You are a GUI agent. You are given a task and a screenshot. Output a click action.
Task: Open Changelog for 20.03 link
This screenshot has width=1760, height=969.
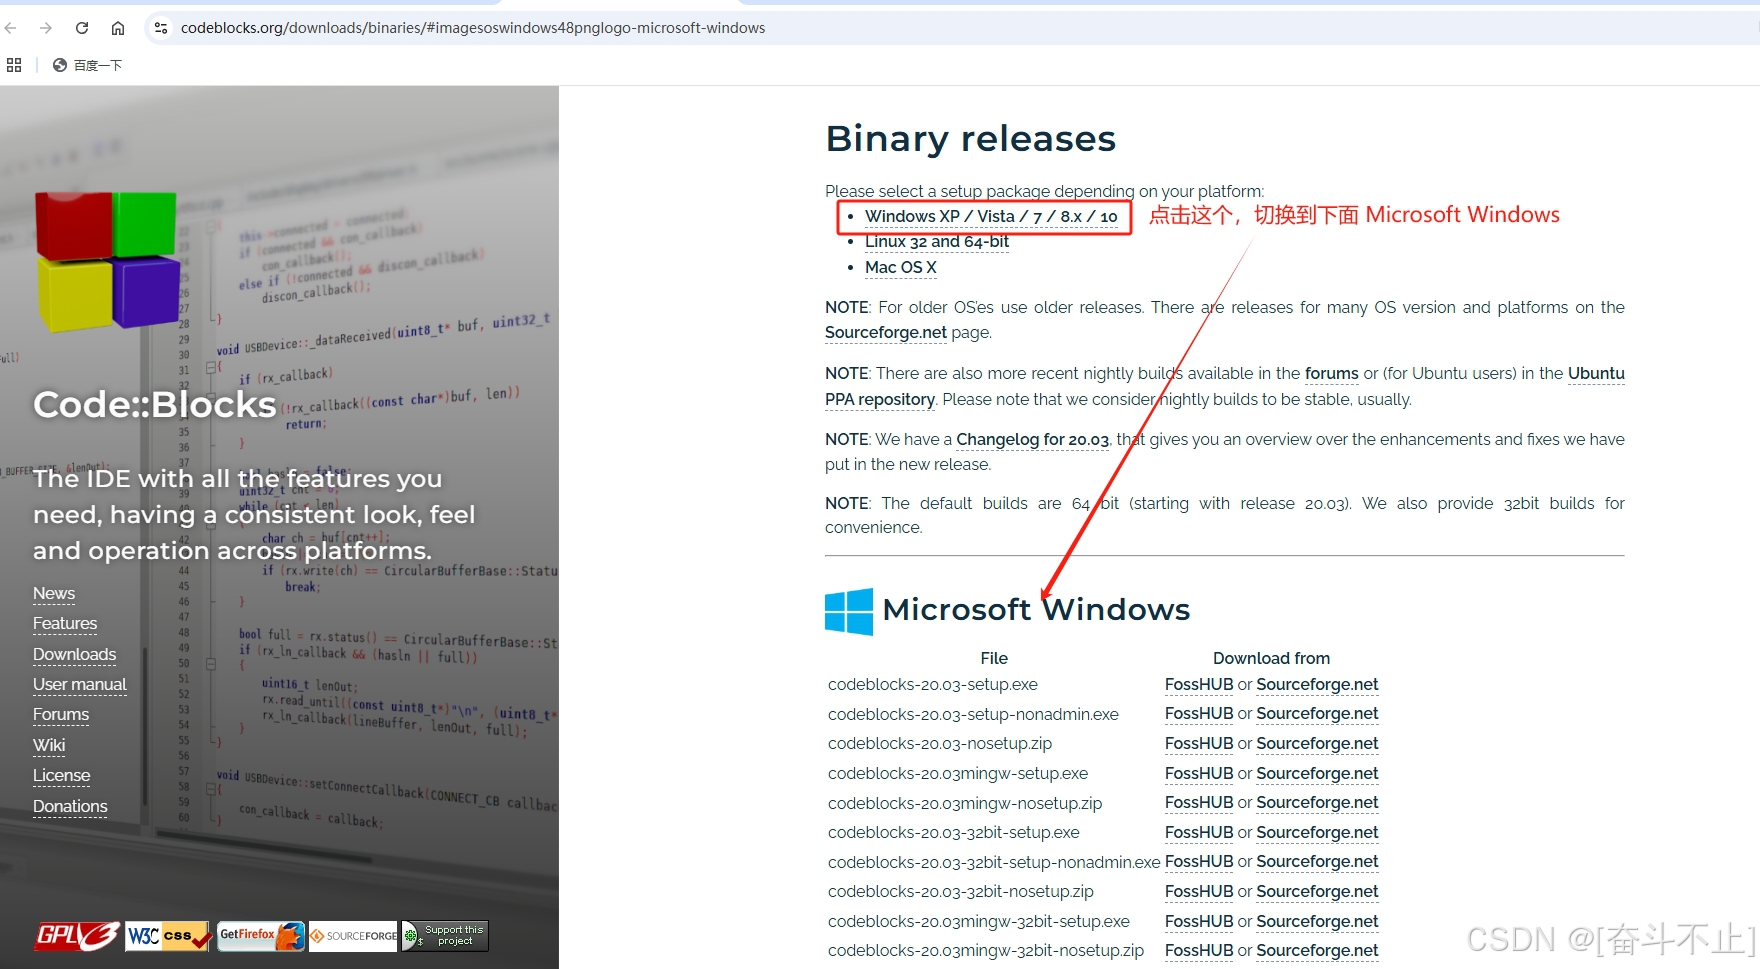tap(1032, 439)
